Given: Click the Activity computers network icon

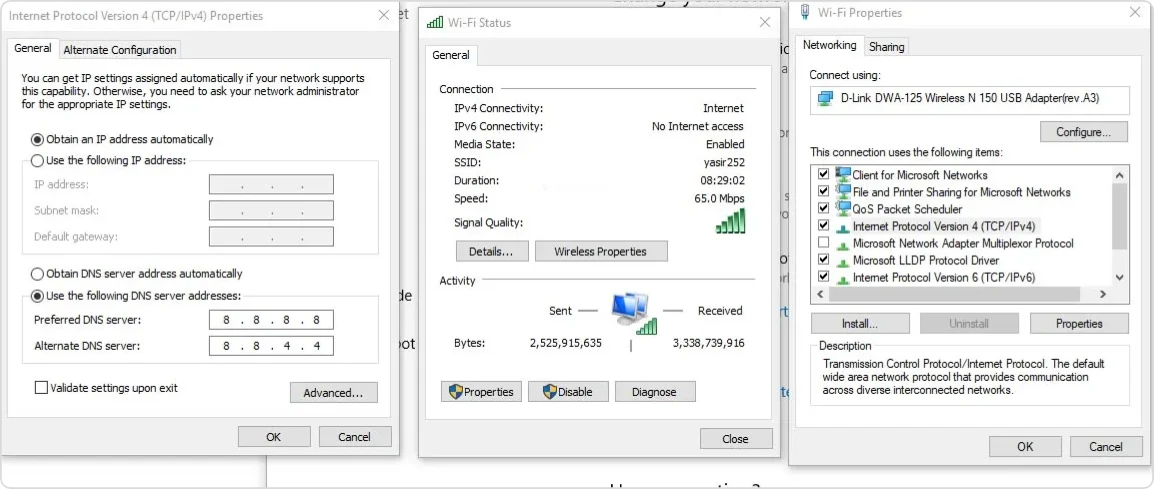Looking at the screenshot, I should point(633,313).
